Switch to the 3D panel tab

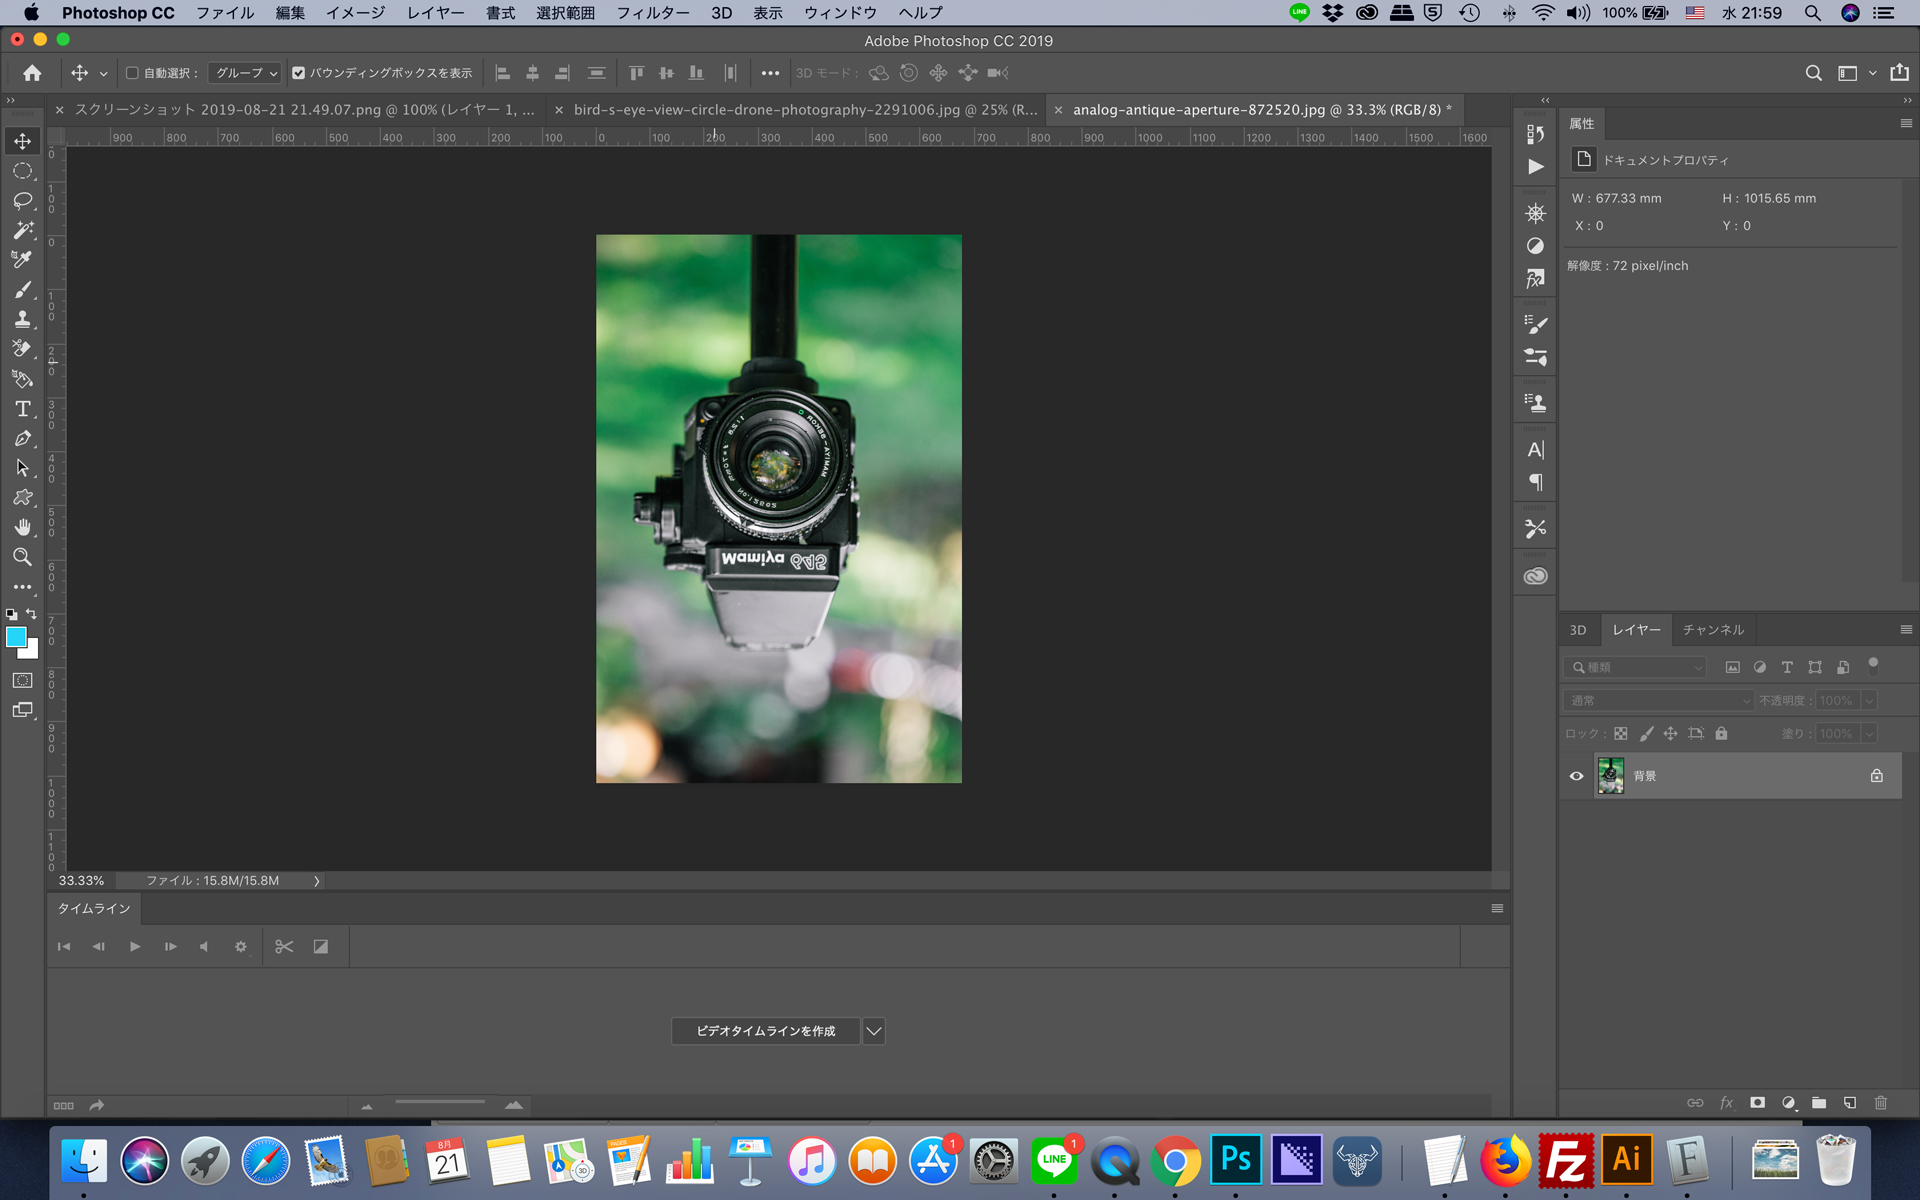pos(1578,629)
